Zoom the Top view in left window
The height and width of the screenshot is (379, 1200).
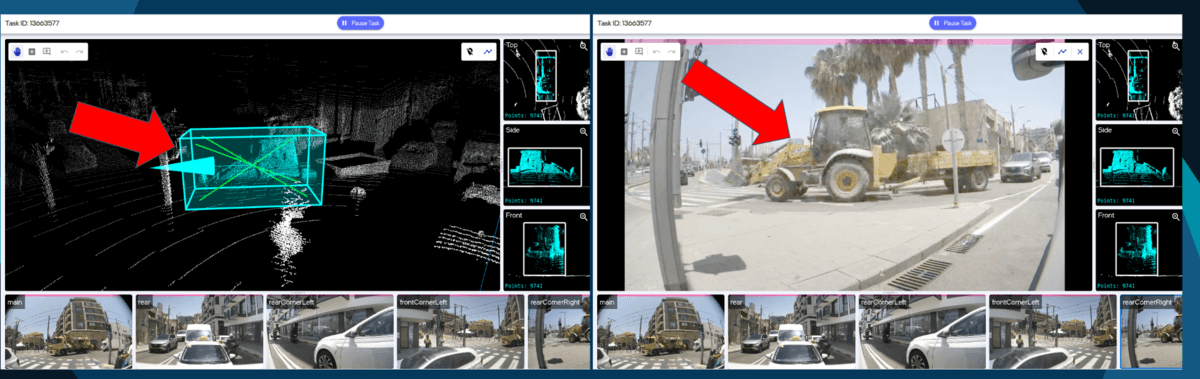tap(583, 46)
